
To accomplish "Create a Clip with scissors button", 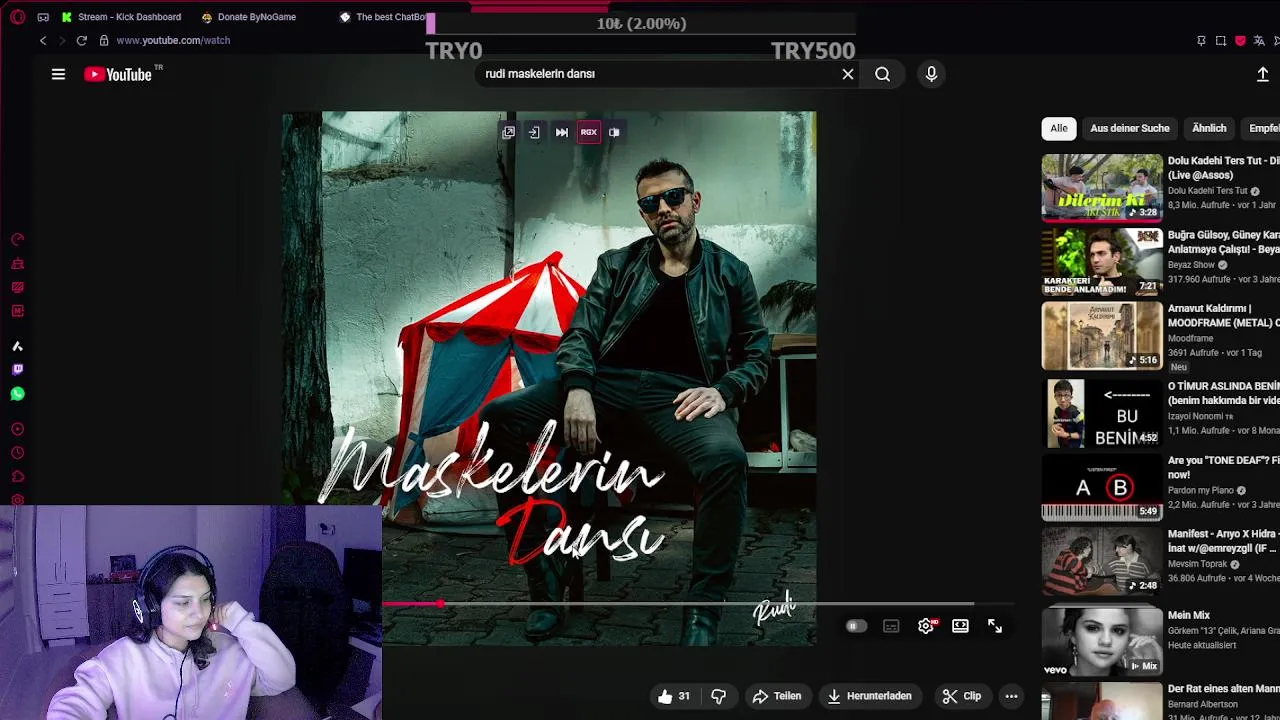I will click(962, 696).
